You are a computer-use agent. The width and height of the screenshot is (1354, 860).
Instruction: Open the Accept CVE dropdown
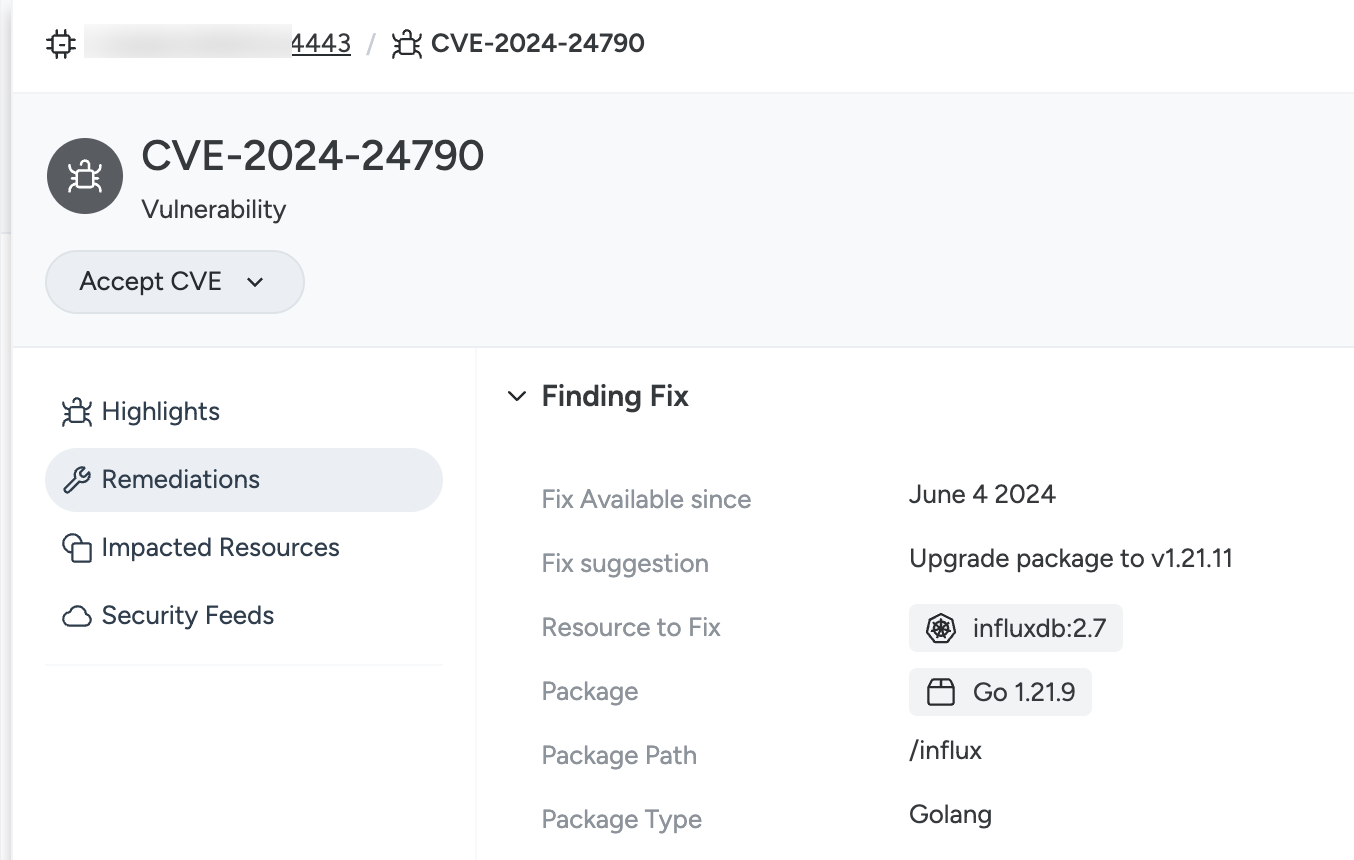tap(175, 282)
